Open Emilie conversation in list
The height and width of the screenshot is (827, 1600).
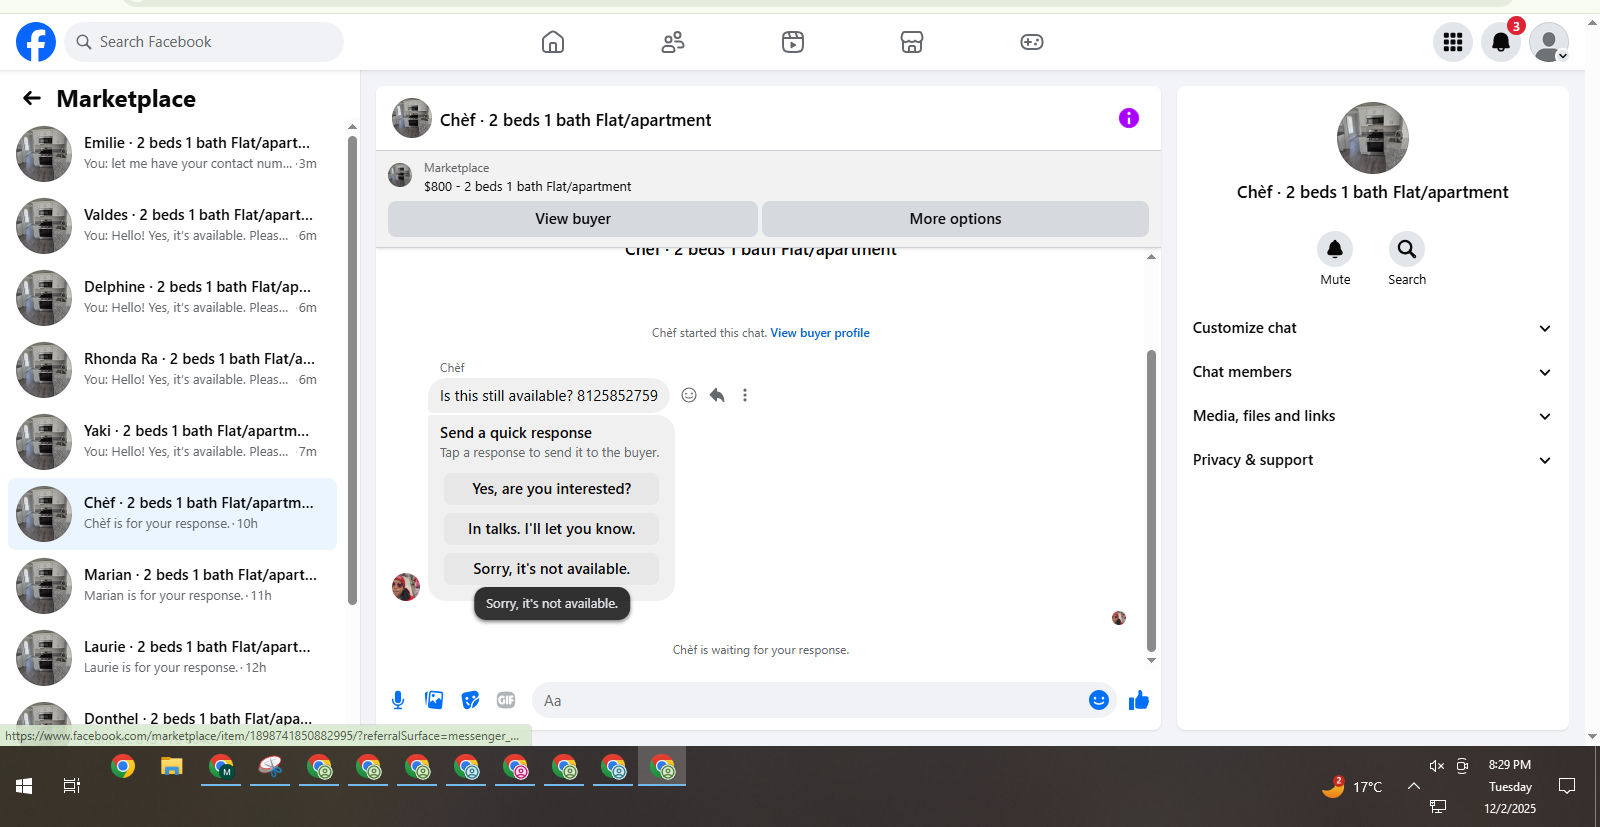172,154
